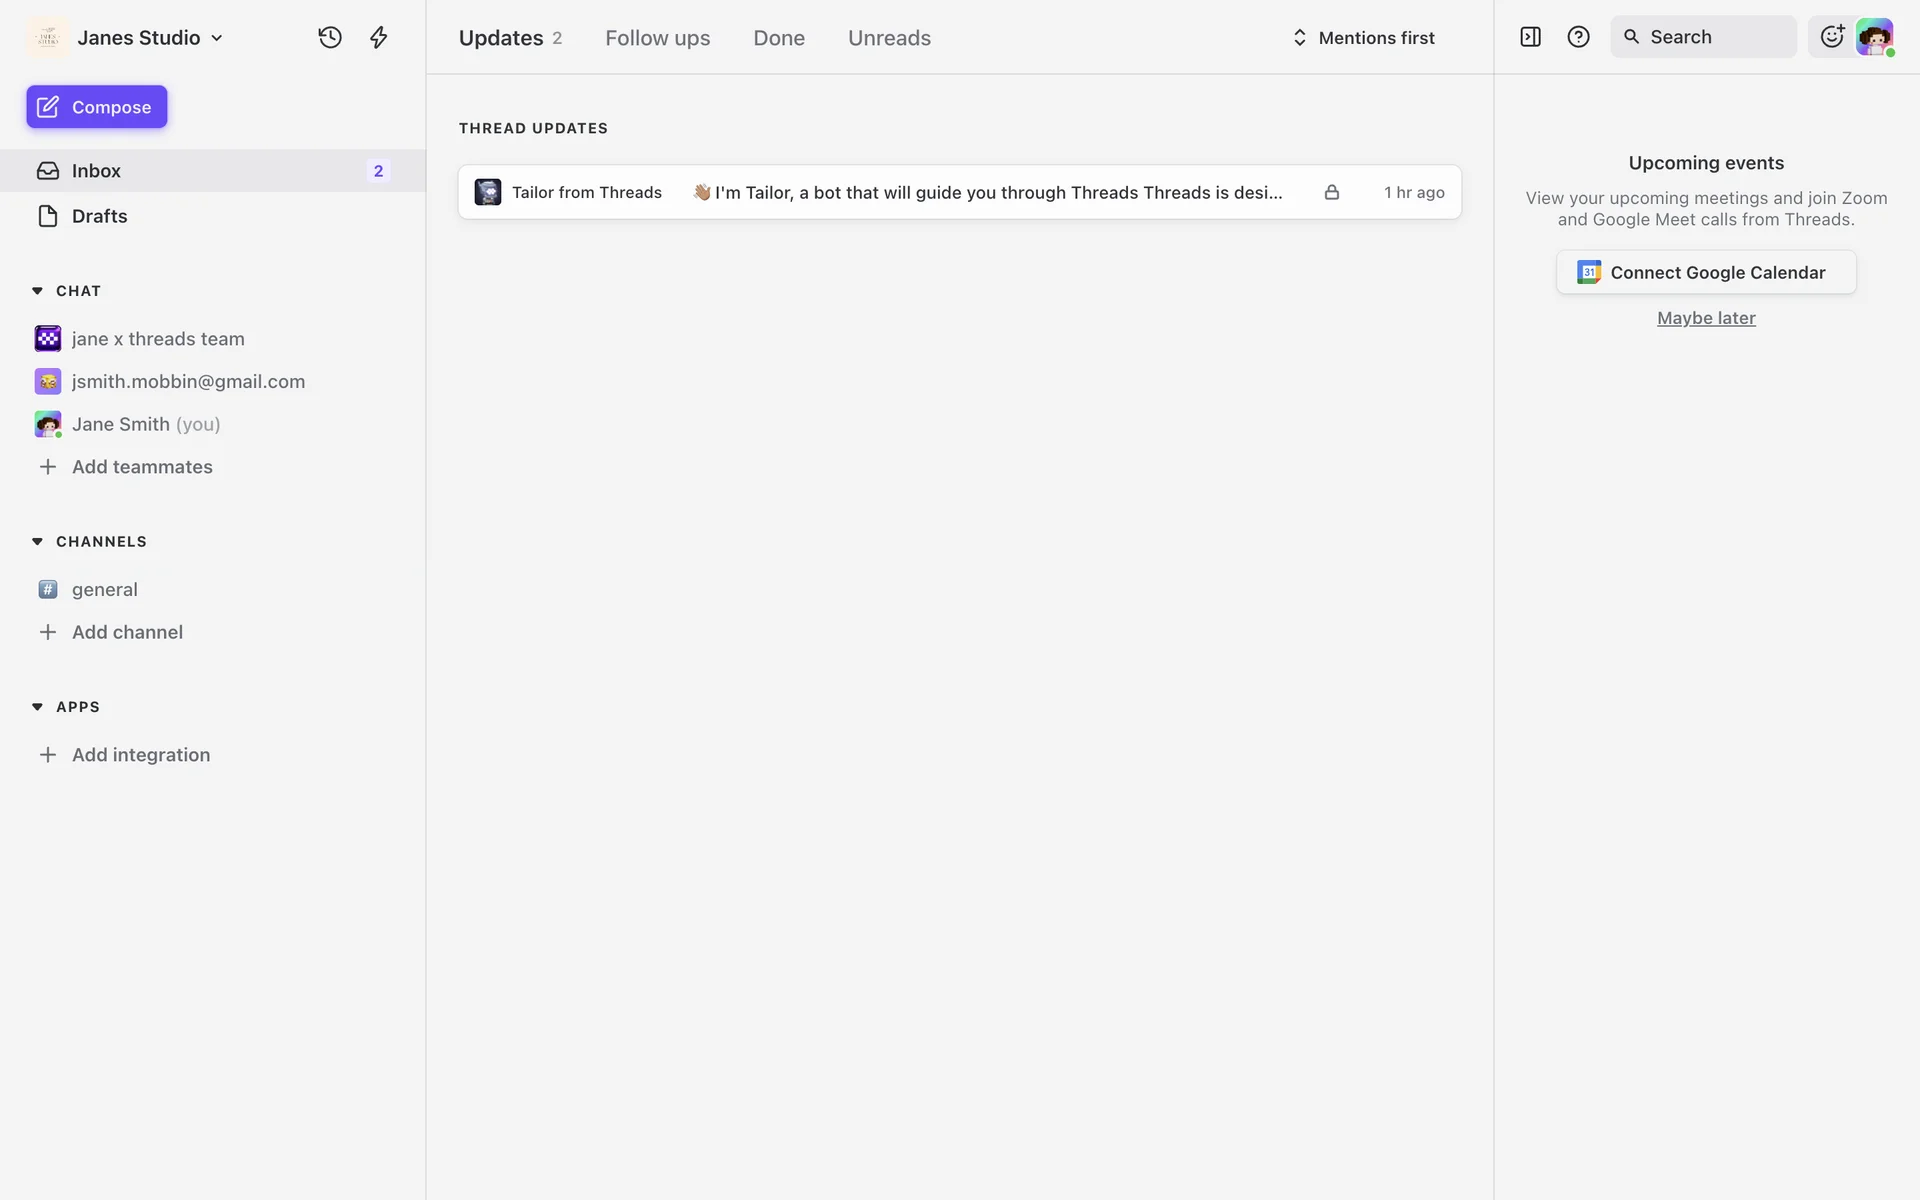This screenshot has width=1920, height=1200.
Task: Click the lock icon on Tailor thread
Action: click(x=1331, y=192)
